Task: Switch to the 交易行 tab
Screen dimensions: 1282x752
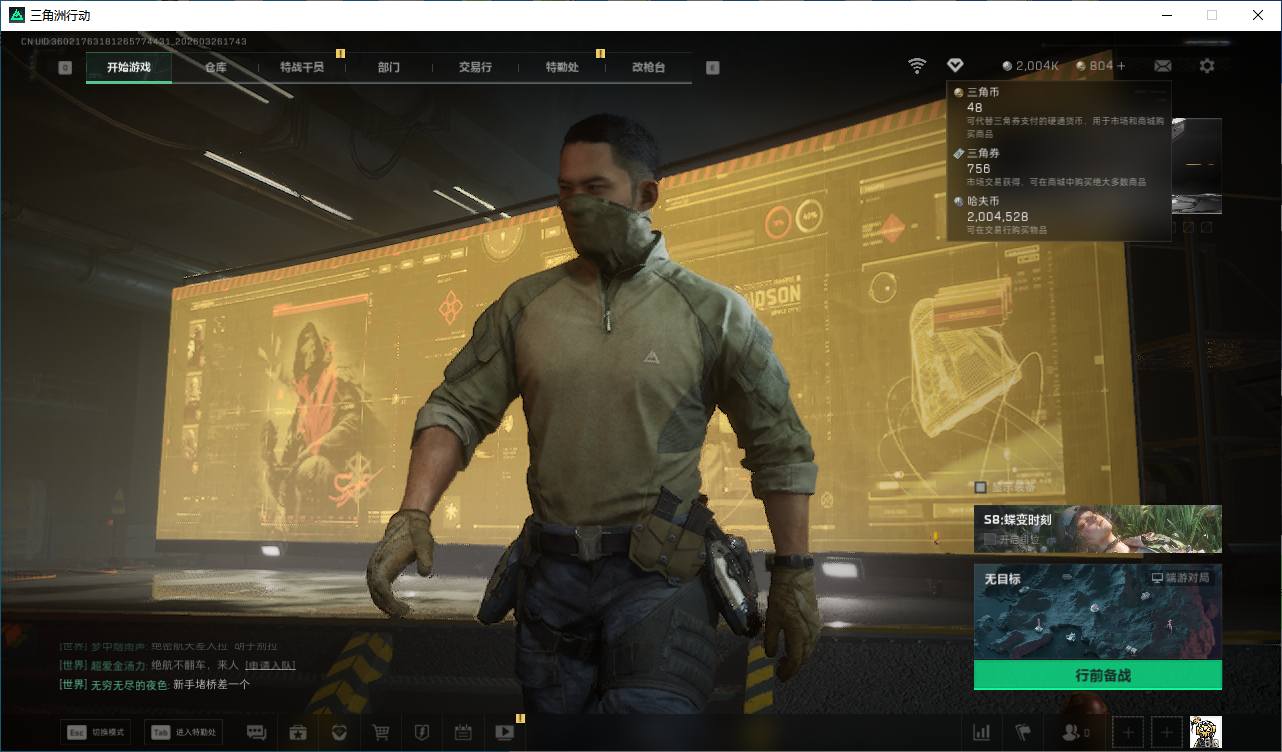Action: point(475,67)
